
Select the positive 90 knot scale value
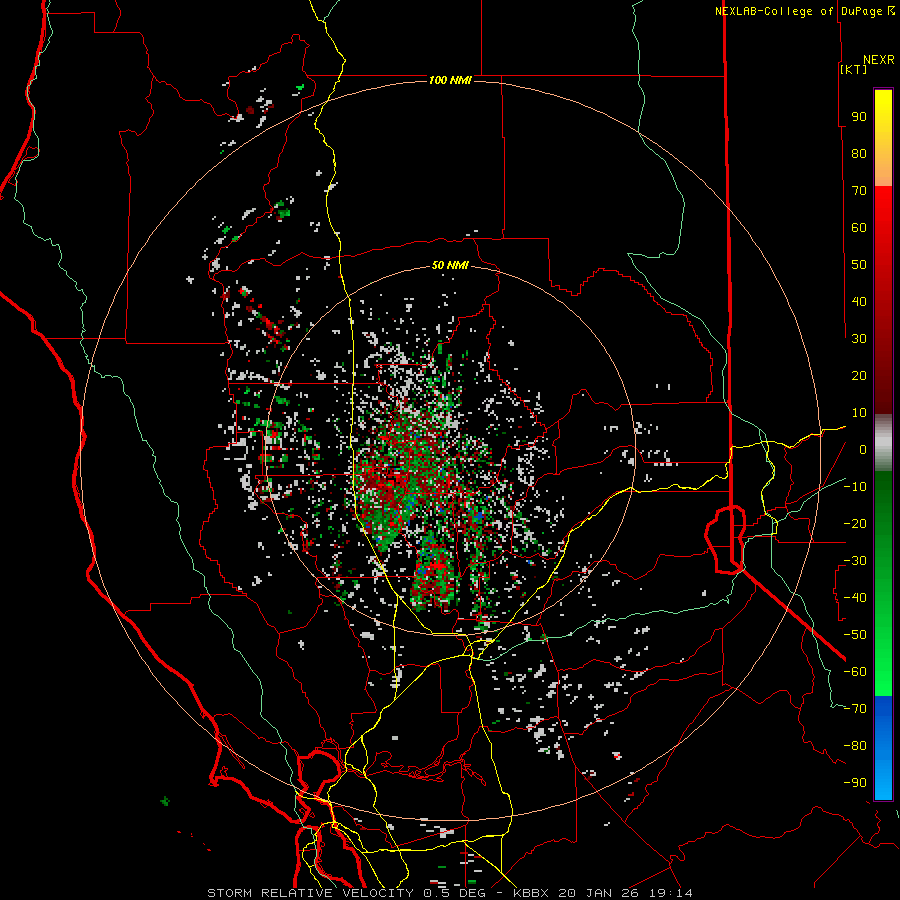[859, 117]
